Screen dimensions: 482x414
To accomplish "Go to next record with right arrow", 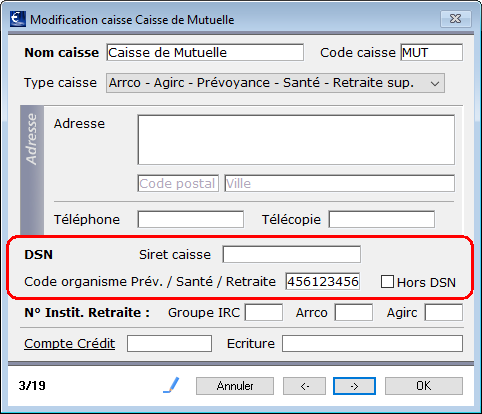I will pos(354,386).
